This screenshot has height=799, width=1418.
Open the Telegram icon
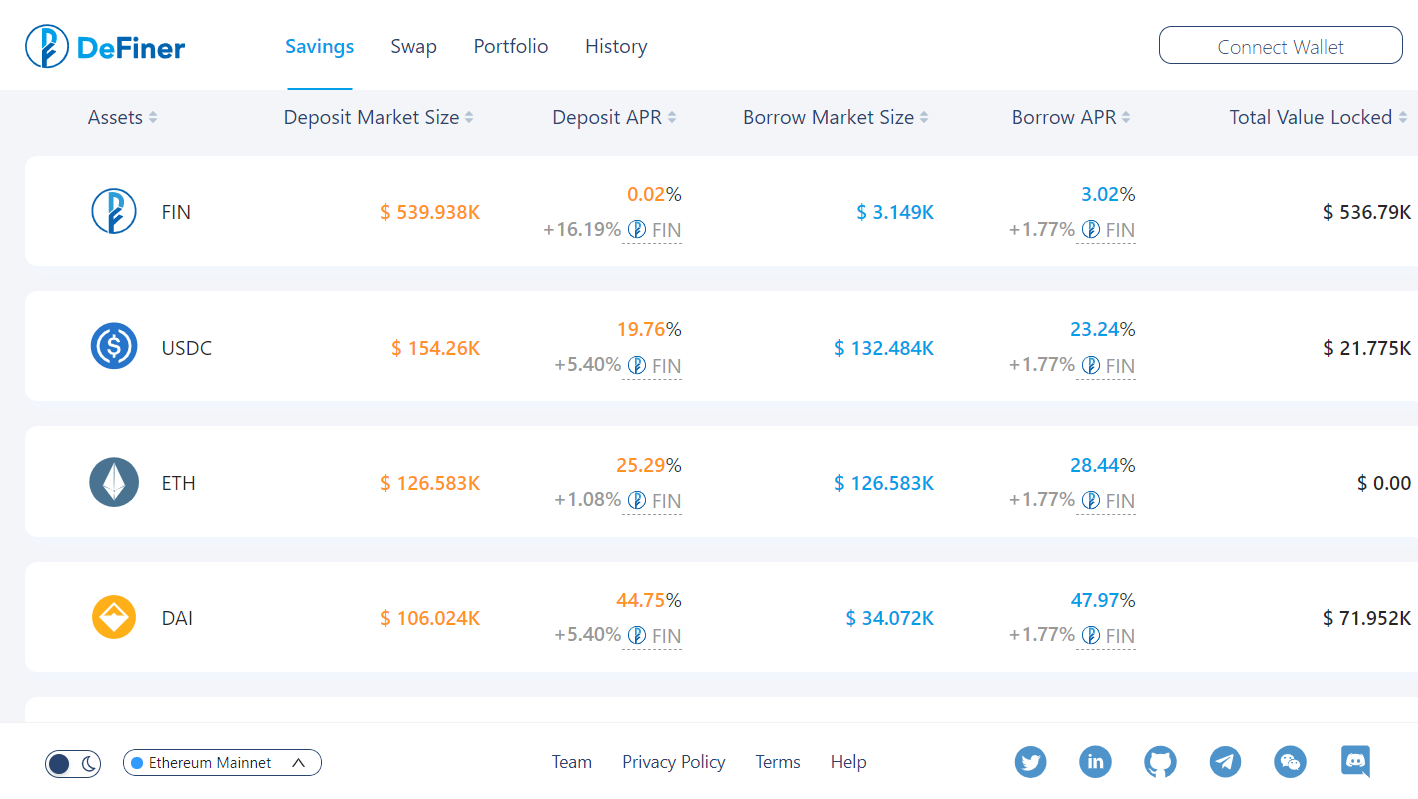coord(1226,762)
